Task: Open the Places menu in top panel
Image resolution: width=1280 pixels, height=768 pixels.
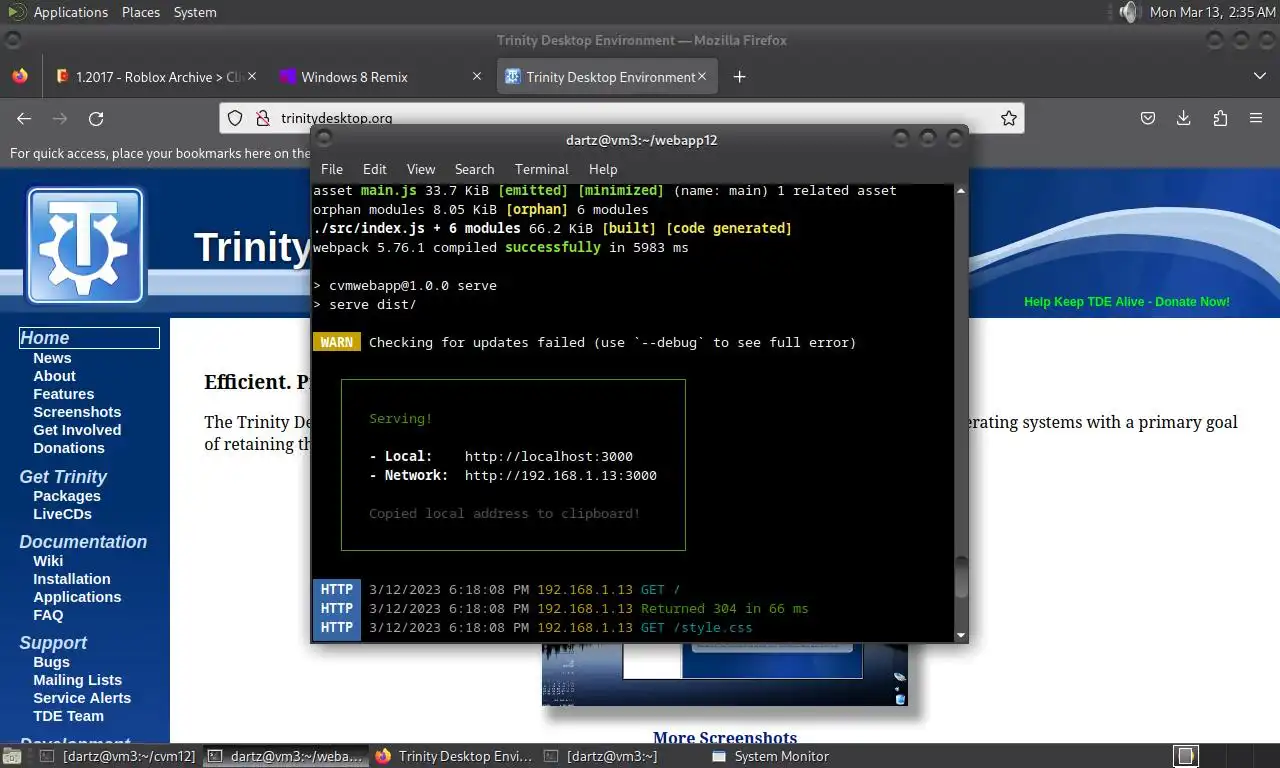Action: tap(141, 12)
